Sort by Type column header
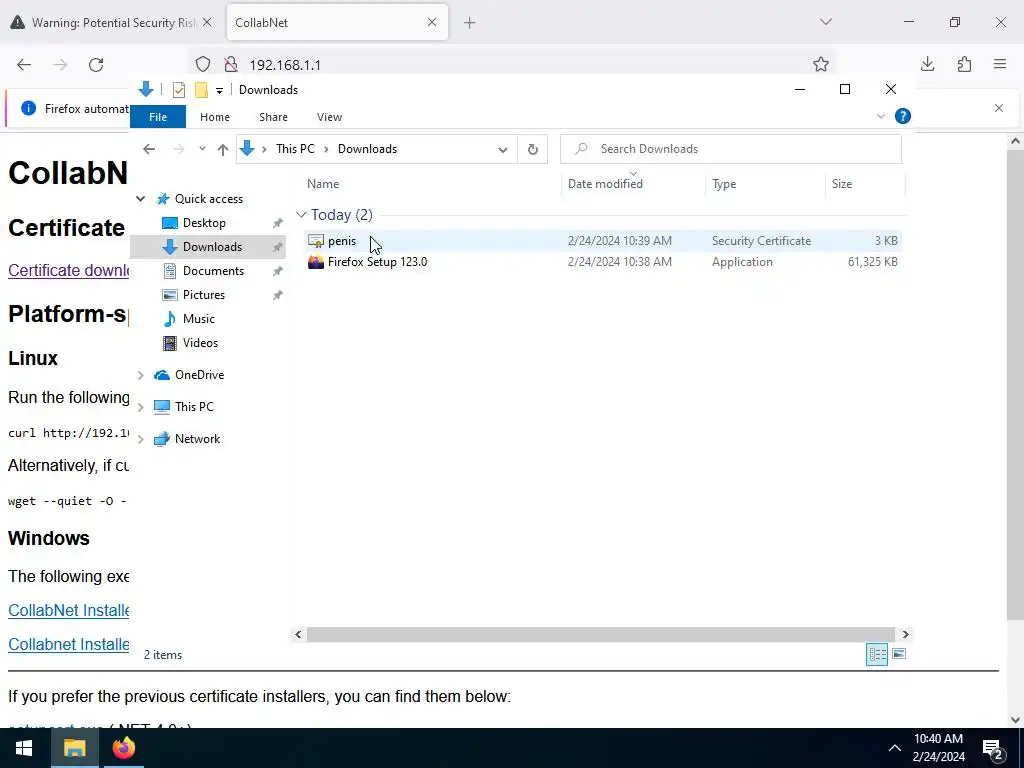Viewport: 1024px width, 768px height. pos(724,184)
